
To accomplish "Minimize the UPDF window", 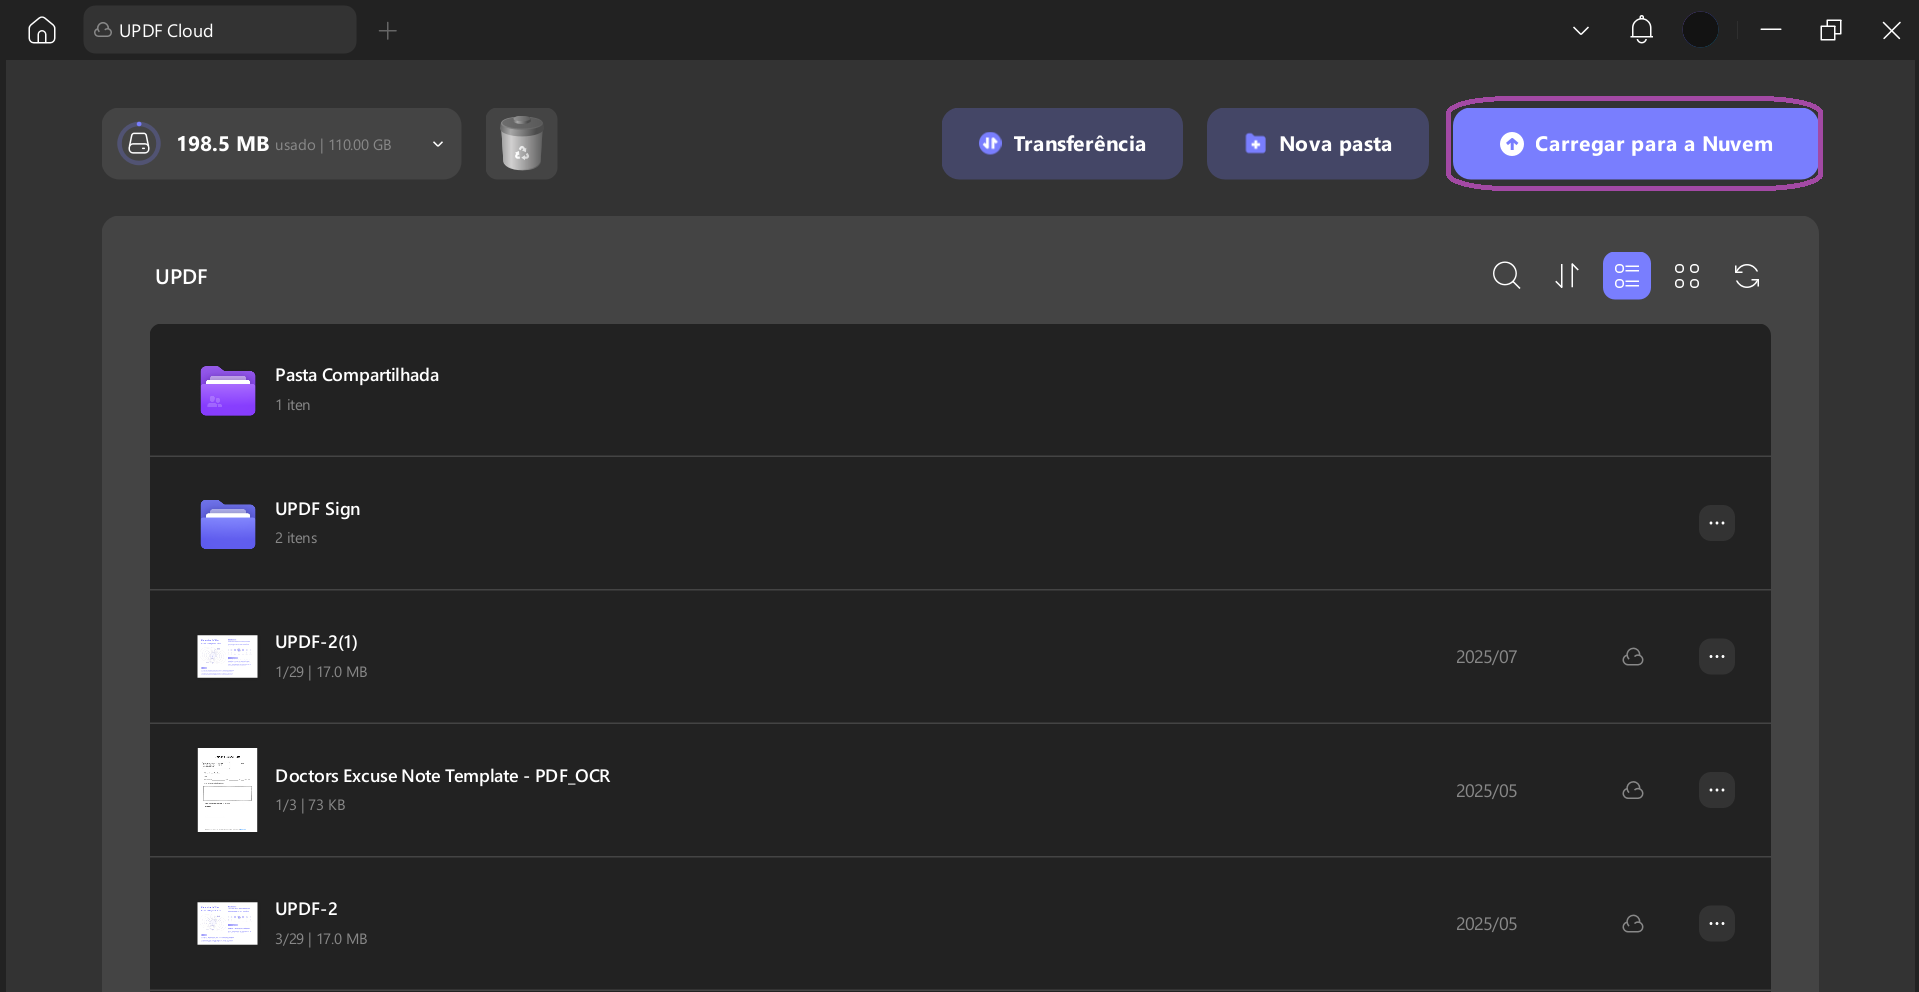I will click(x=1771, y=30).
